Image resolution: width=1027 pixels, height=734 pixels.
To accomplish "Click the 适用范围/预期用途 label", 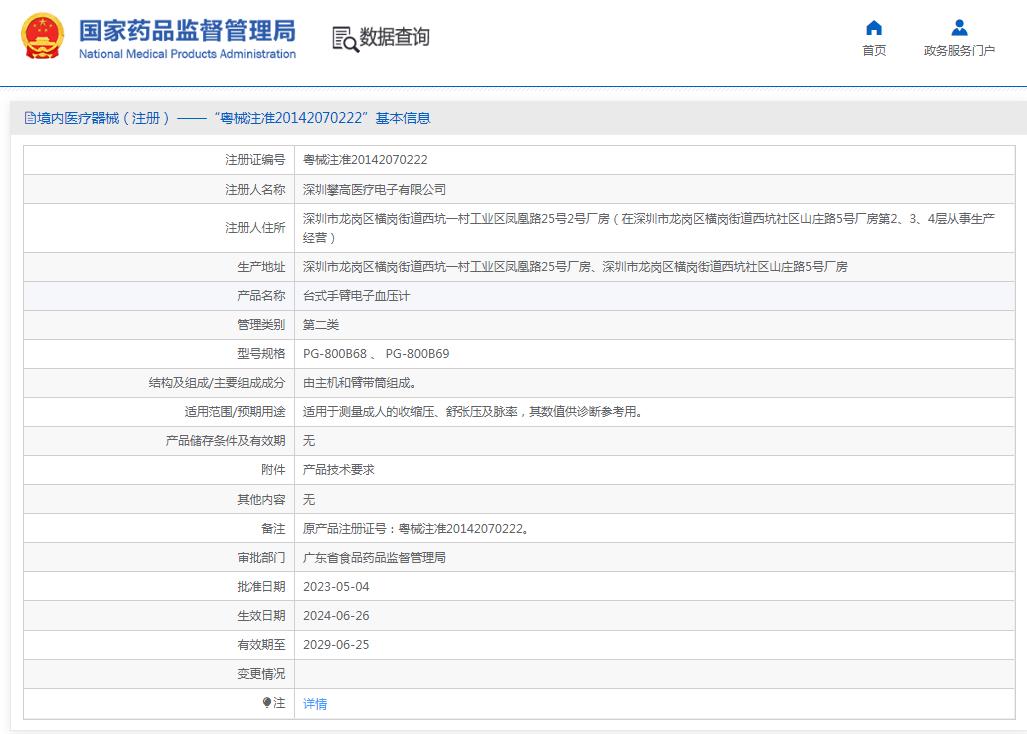I will coord(234,411).
